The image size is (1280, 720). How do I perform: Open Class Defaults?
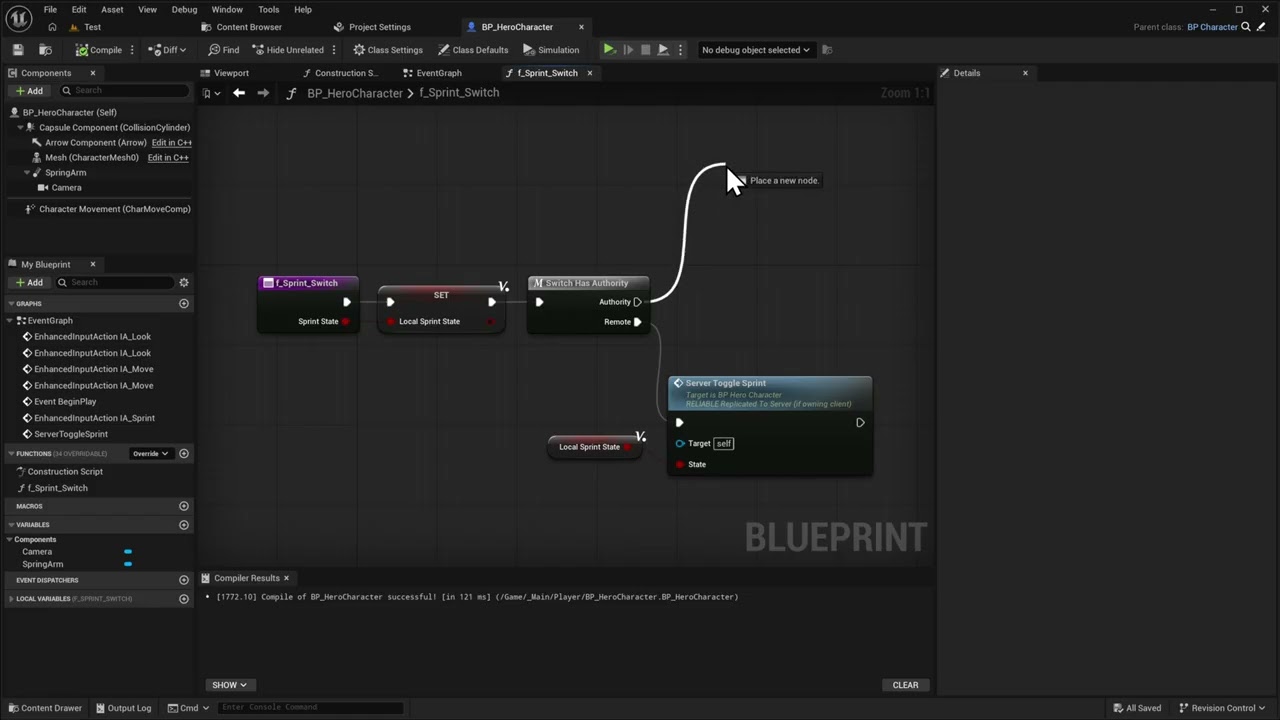tap(473, 50)
